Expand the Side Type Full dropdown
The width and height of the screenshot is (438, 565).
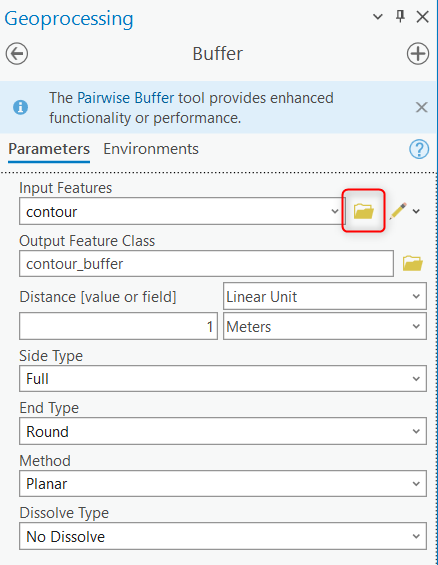click(x=223, y=379)
